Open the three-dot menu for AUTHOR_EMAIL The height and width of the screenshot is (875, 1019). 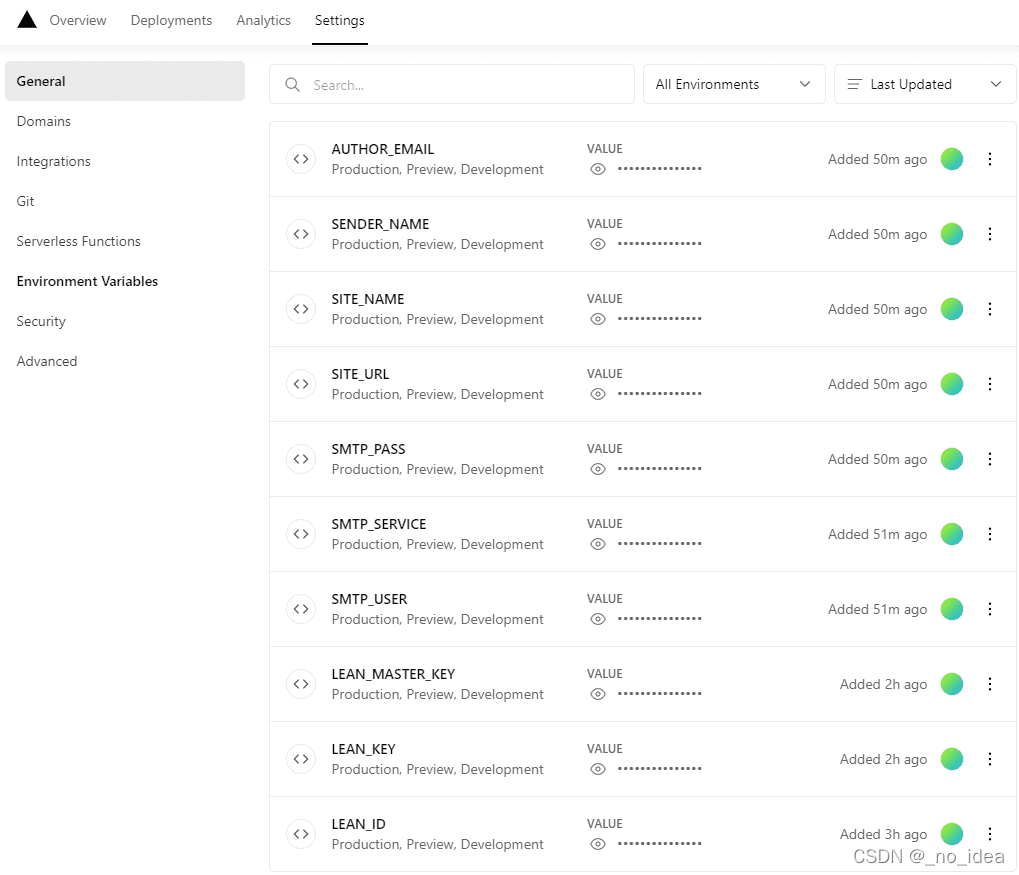tap(990, 159)
